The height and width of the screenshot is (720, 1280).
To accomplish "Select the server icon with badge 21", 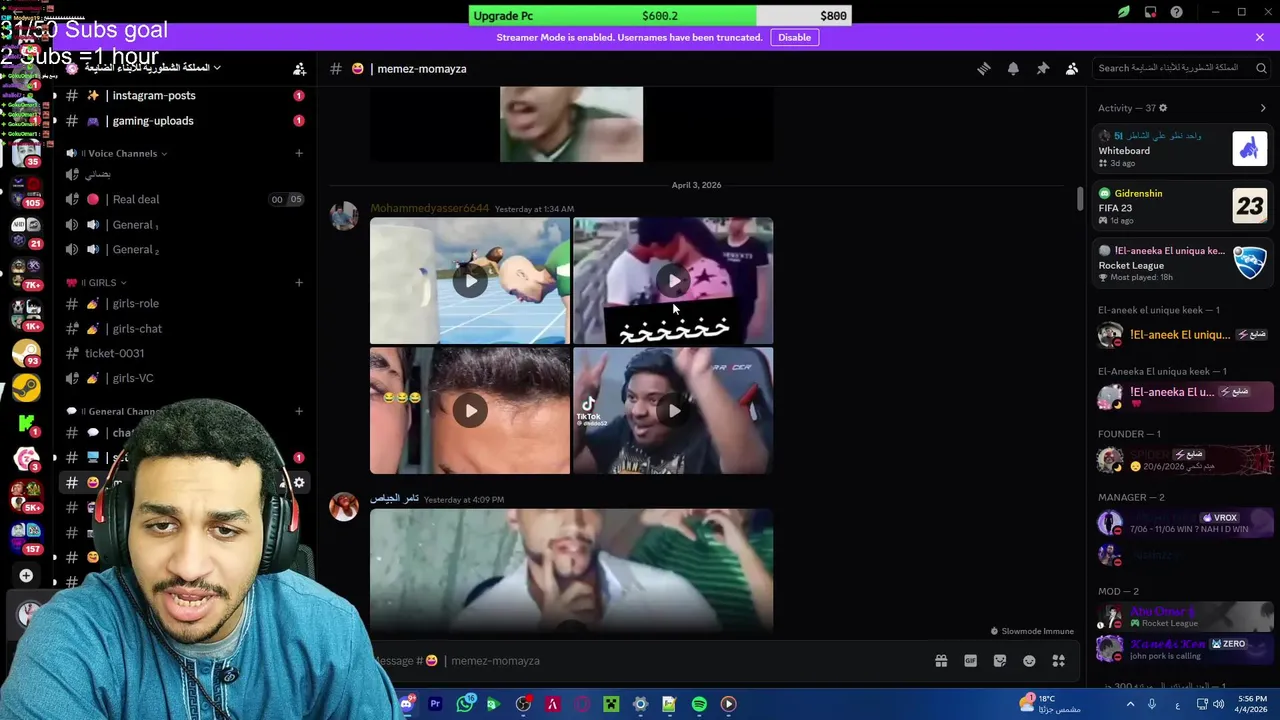I will [26, 231].
